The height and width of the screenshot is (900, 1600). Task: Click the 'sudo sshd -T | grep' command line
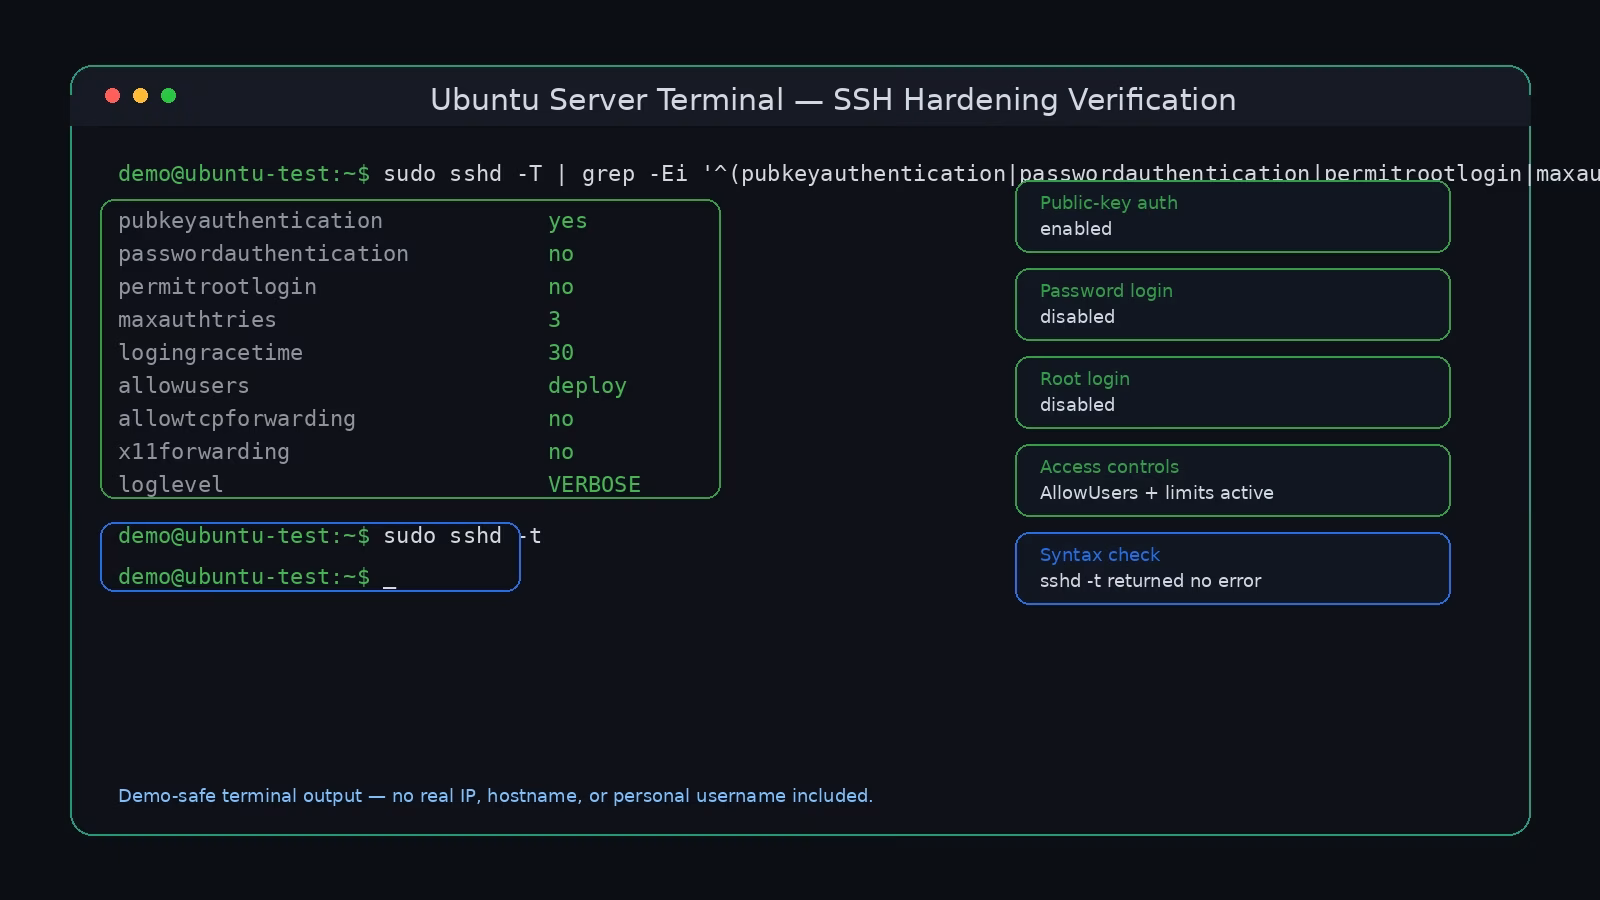(859, 174)
